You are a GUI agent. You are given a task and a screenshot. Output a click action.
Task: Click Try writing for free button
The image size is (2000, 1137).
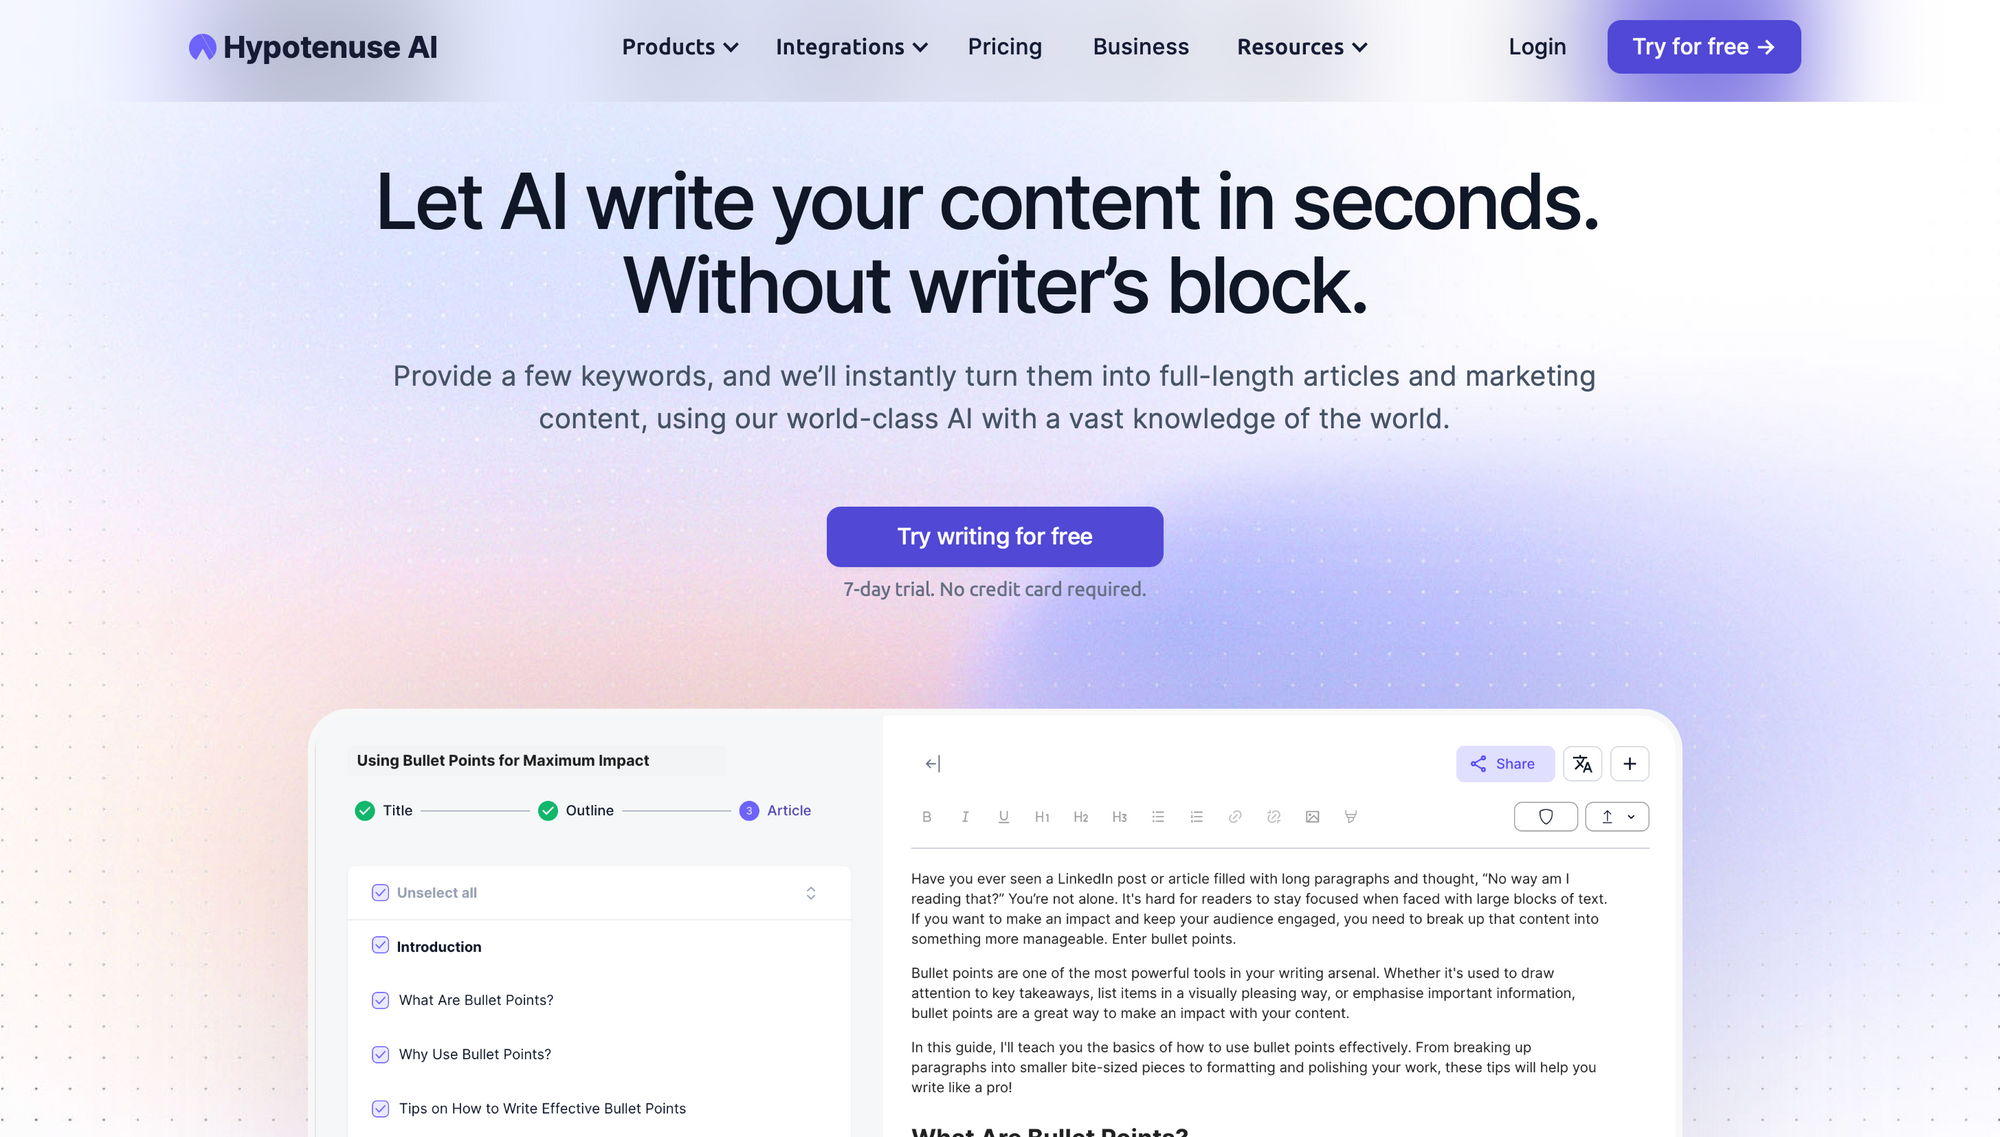(x=995, y=537)
